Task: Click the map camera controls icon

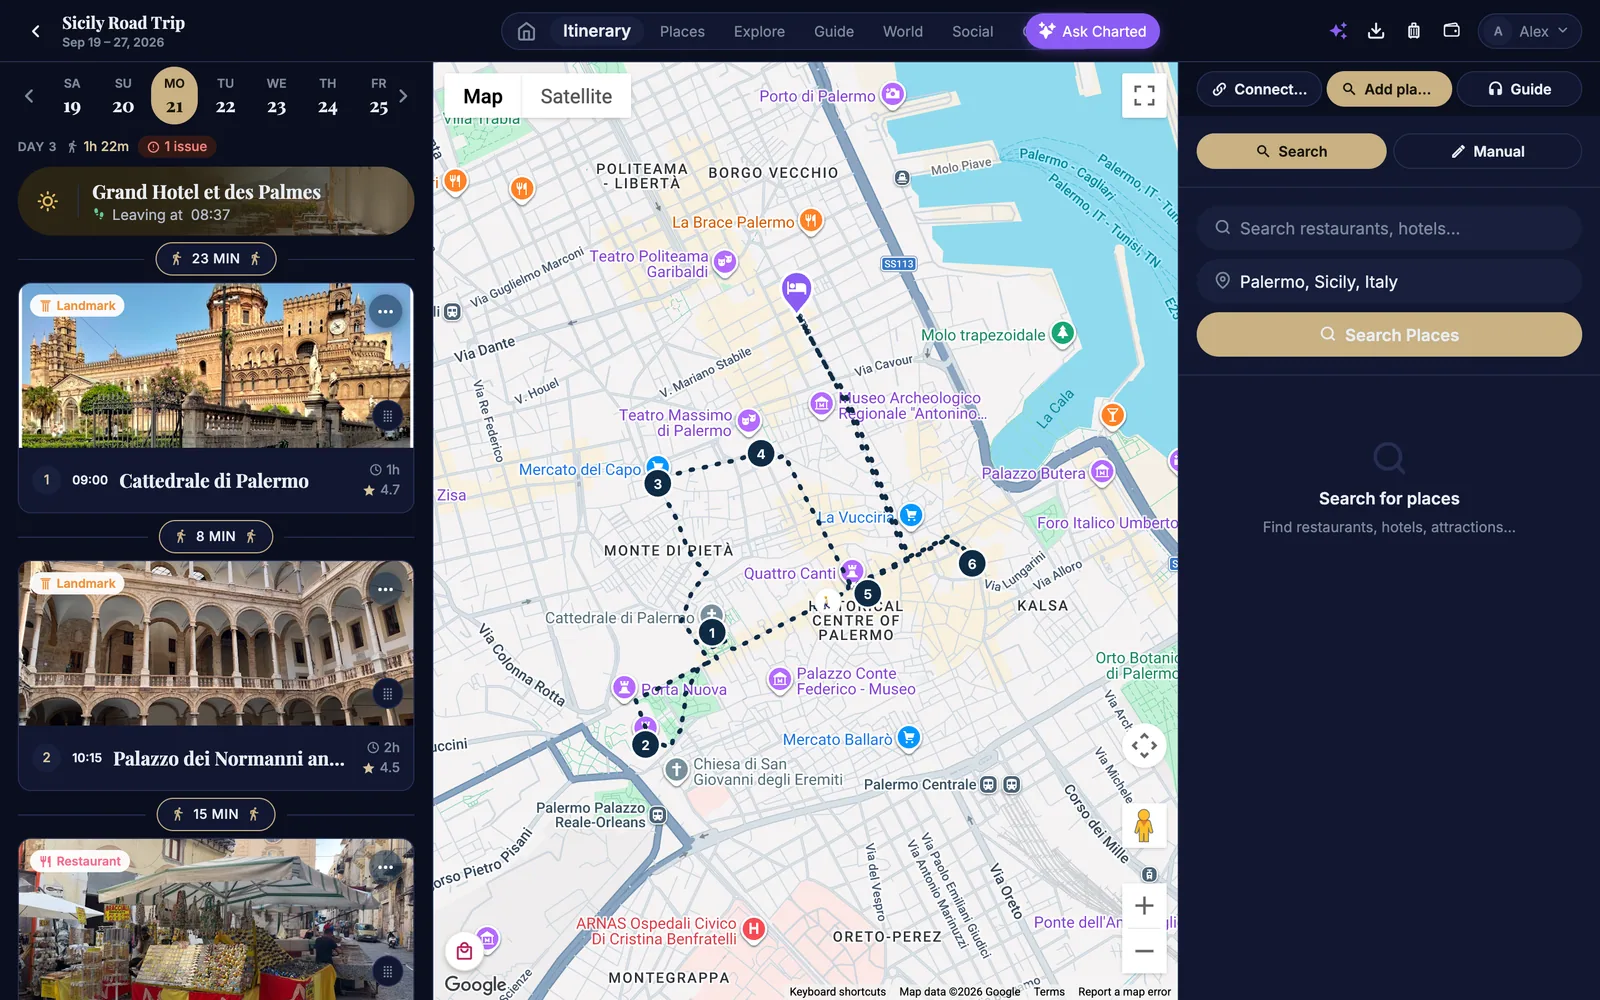Action: [x=1144, y=746]
